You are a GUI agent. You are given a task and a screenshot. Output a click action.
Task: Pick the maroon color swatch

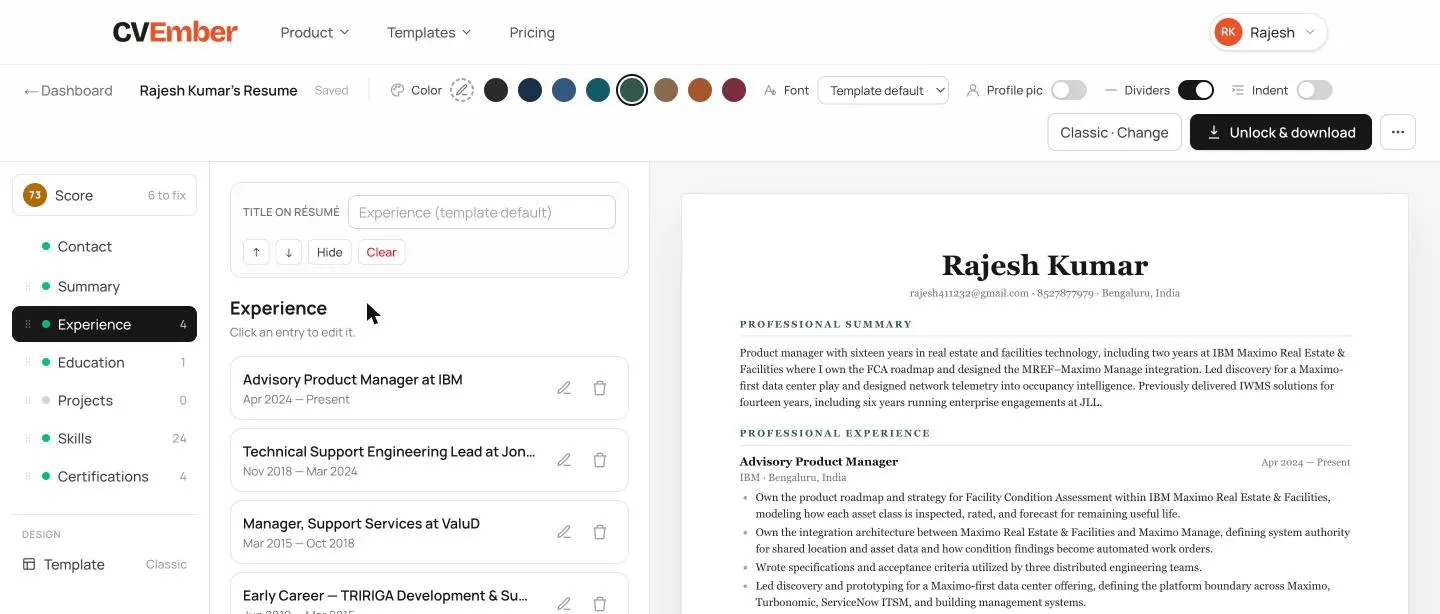[734, 90]
